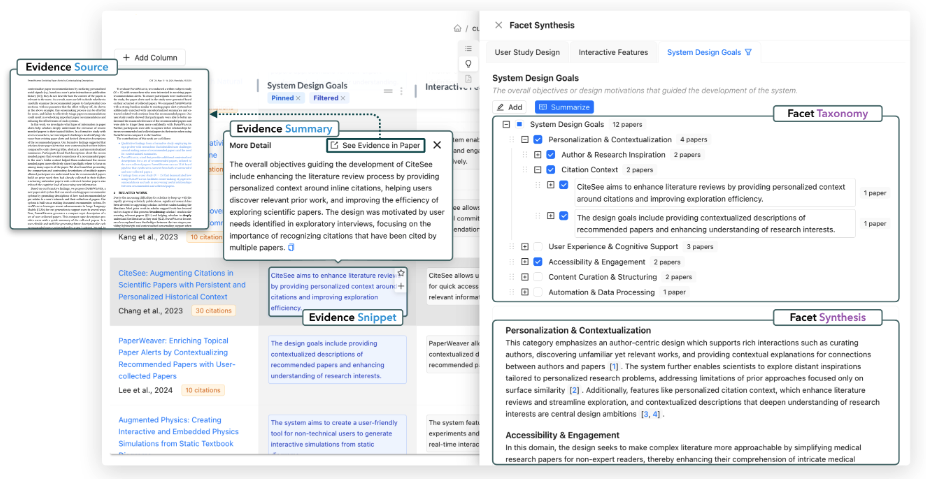This screenshot has height=479, width=926.
Task: Expand User Experience & Cognitive Support node
Action: [524, 246]
